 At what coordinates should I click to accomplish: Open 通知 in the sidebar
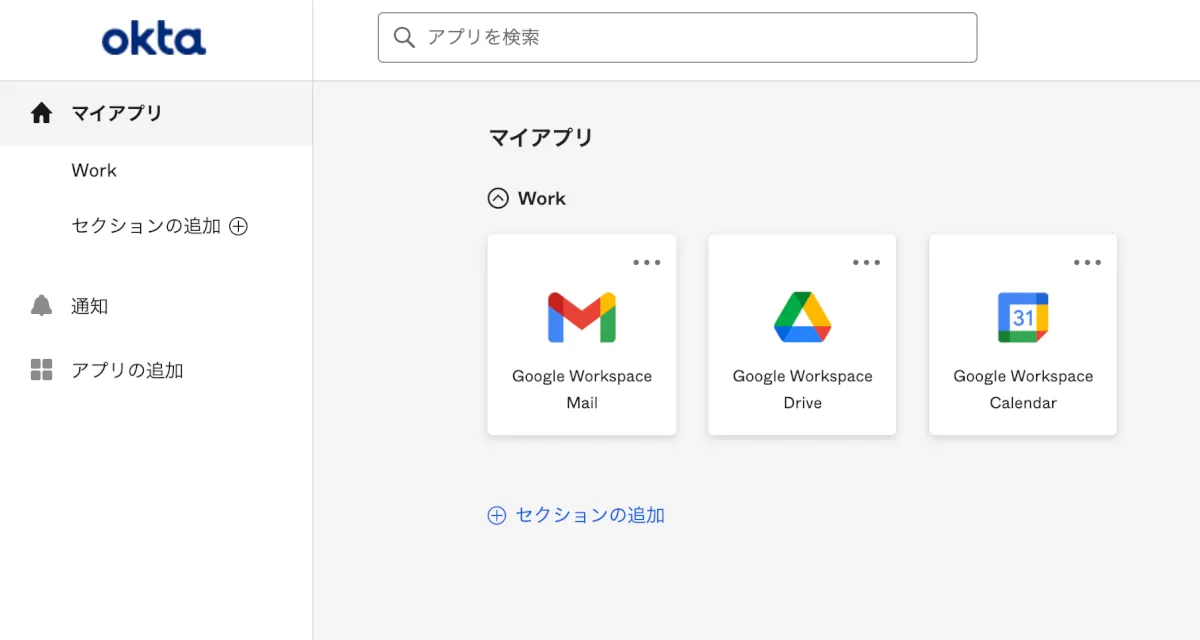click(90, 306)
